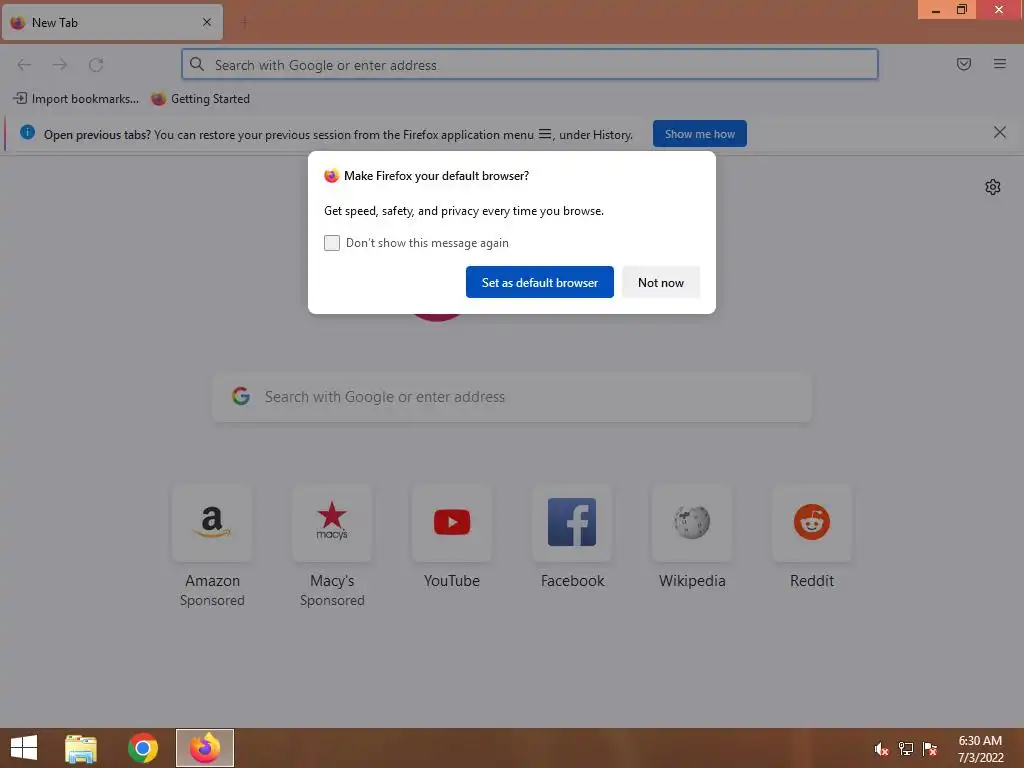Click the muted volume tray icon

point(882,749)
